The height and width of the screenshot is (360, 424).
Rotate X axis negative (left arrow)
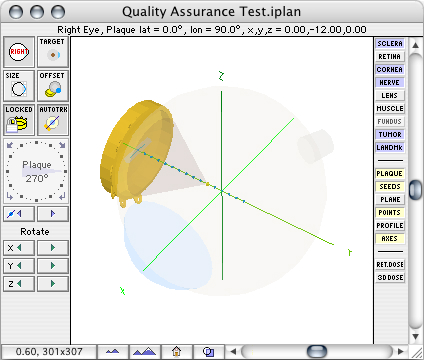pos(19,248)
